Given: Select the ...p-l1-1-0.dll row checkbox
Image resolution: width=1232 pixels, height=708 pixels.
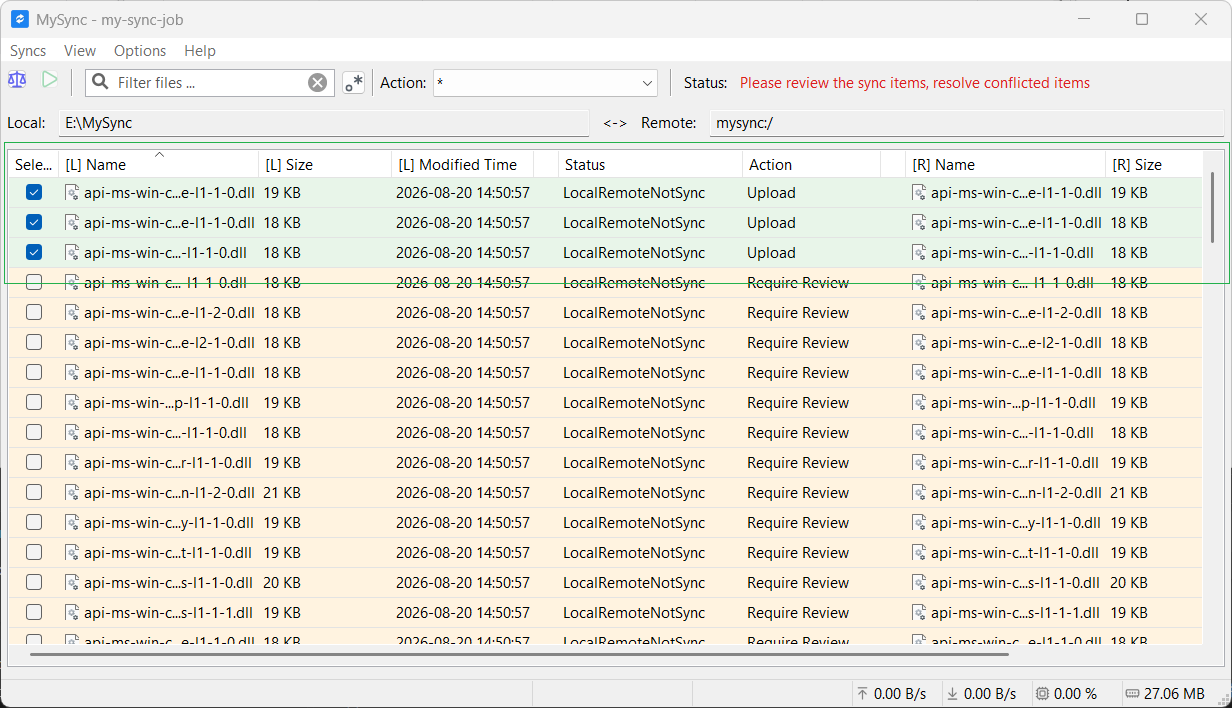Looking at the screenshot, I should tap(34, 403).
